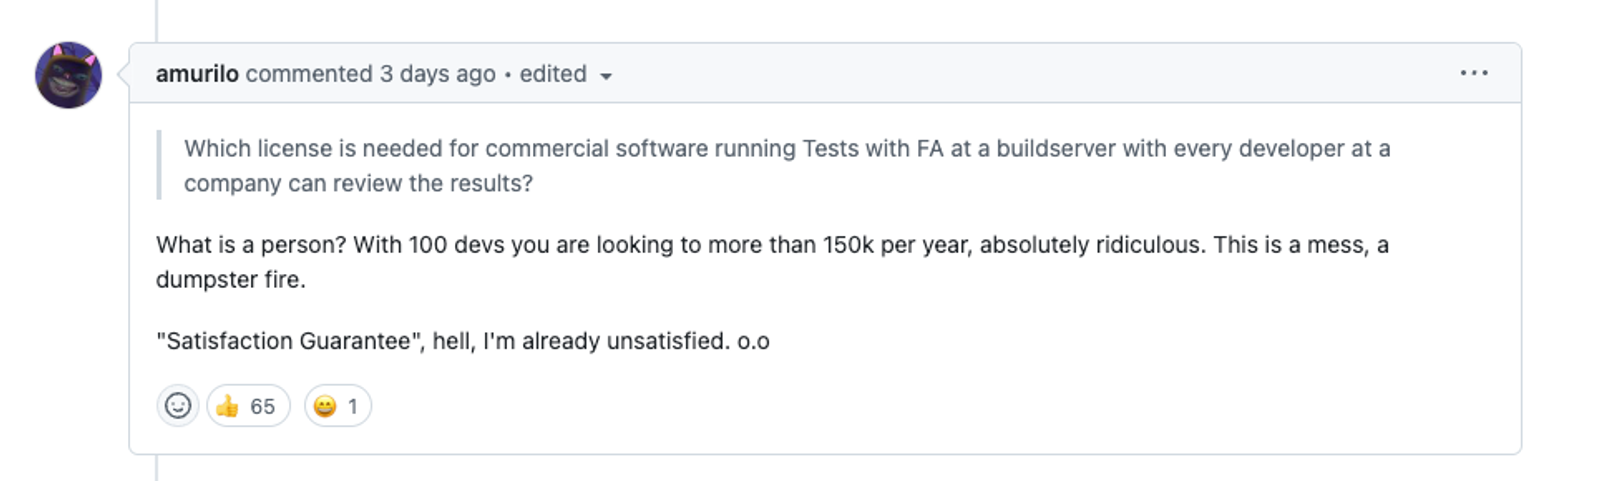Toggle the thumbs up reaction showing 65
Viewport: 1600px width, 481px height.
tap(248, 406)
